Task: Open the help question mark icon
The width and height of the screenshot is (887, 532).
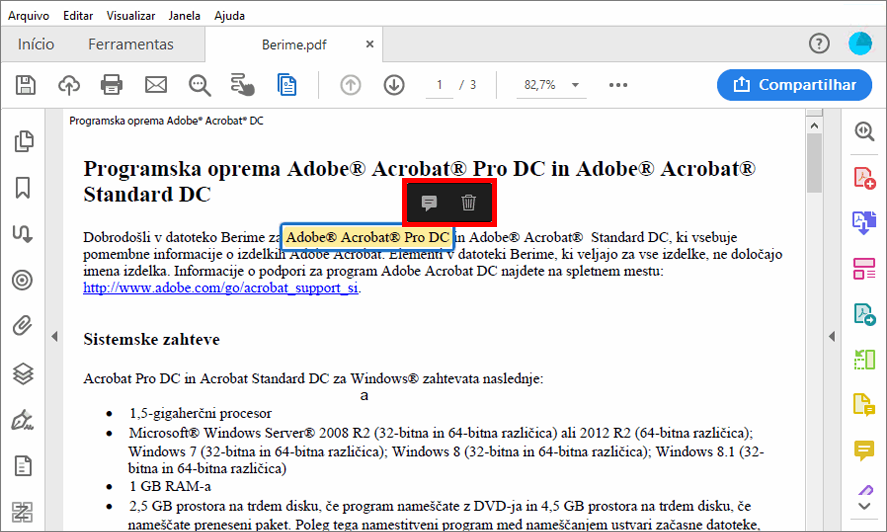Action: (x=819, y=44)
